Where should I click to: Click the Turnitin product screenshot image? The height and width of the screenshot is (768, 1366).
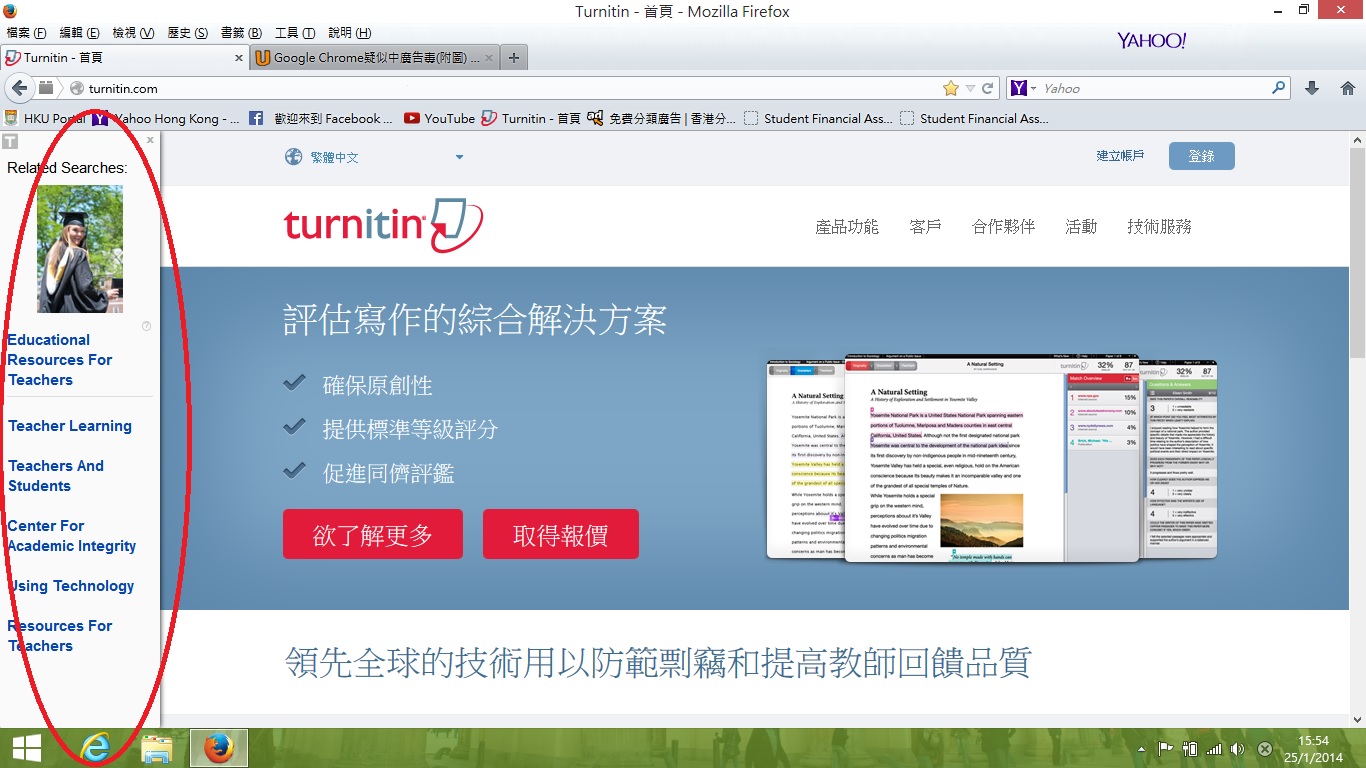pyautogui.click(x=992, y=460)
